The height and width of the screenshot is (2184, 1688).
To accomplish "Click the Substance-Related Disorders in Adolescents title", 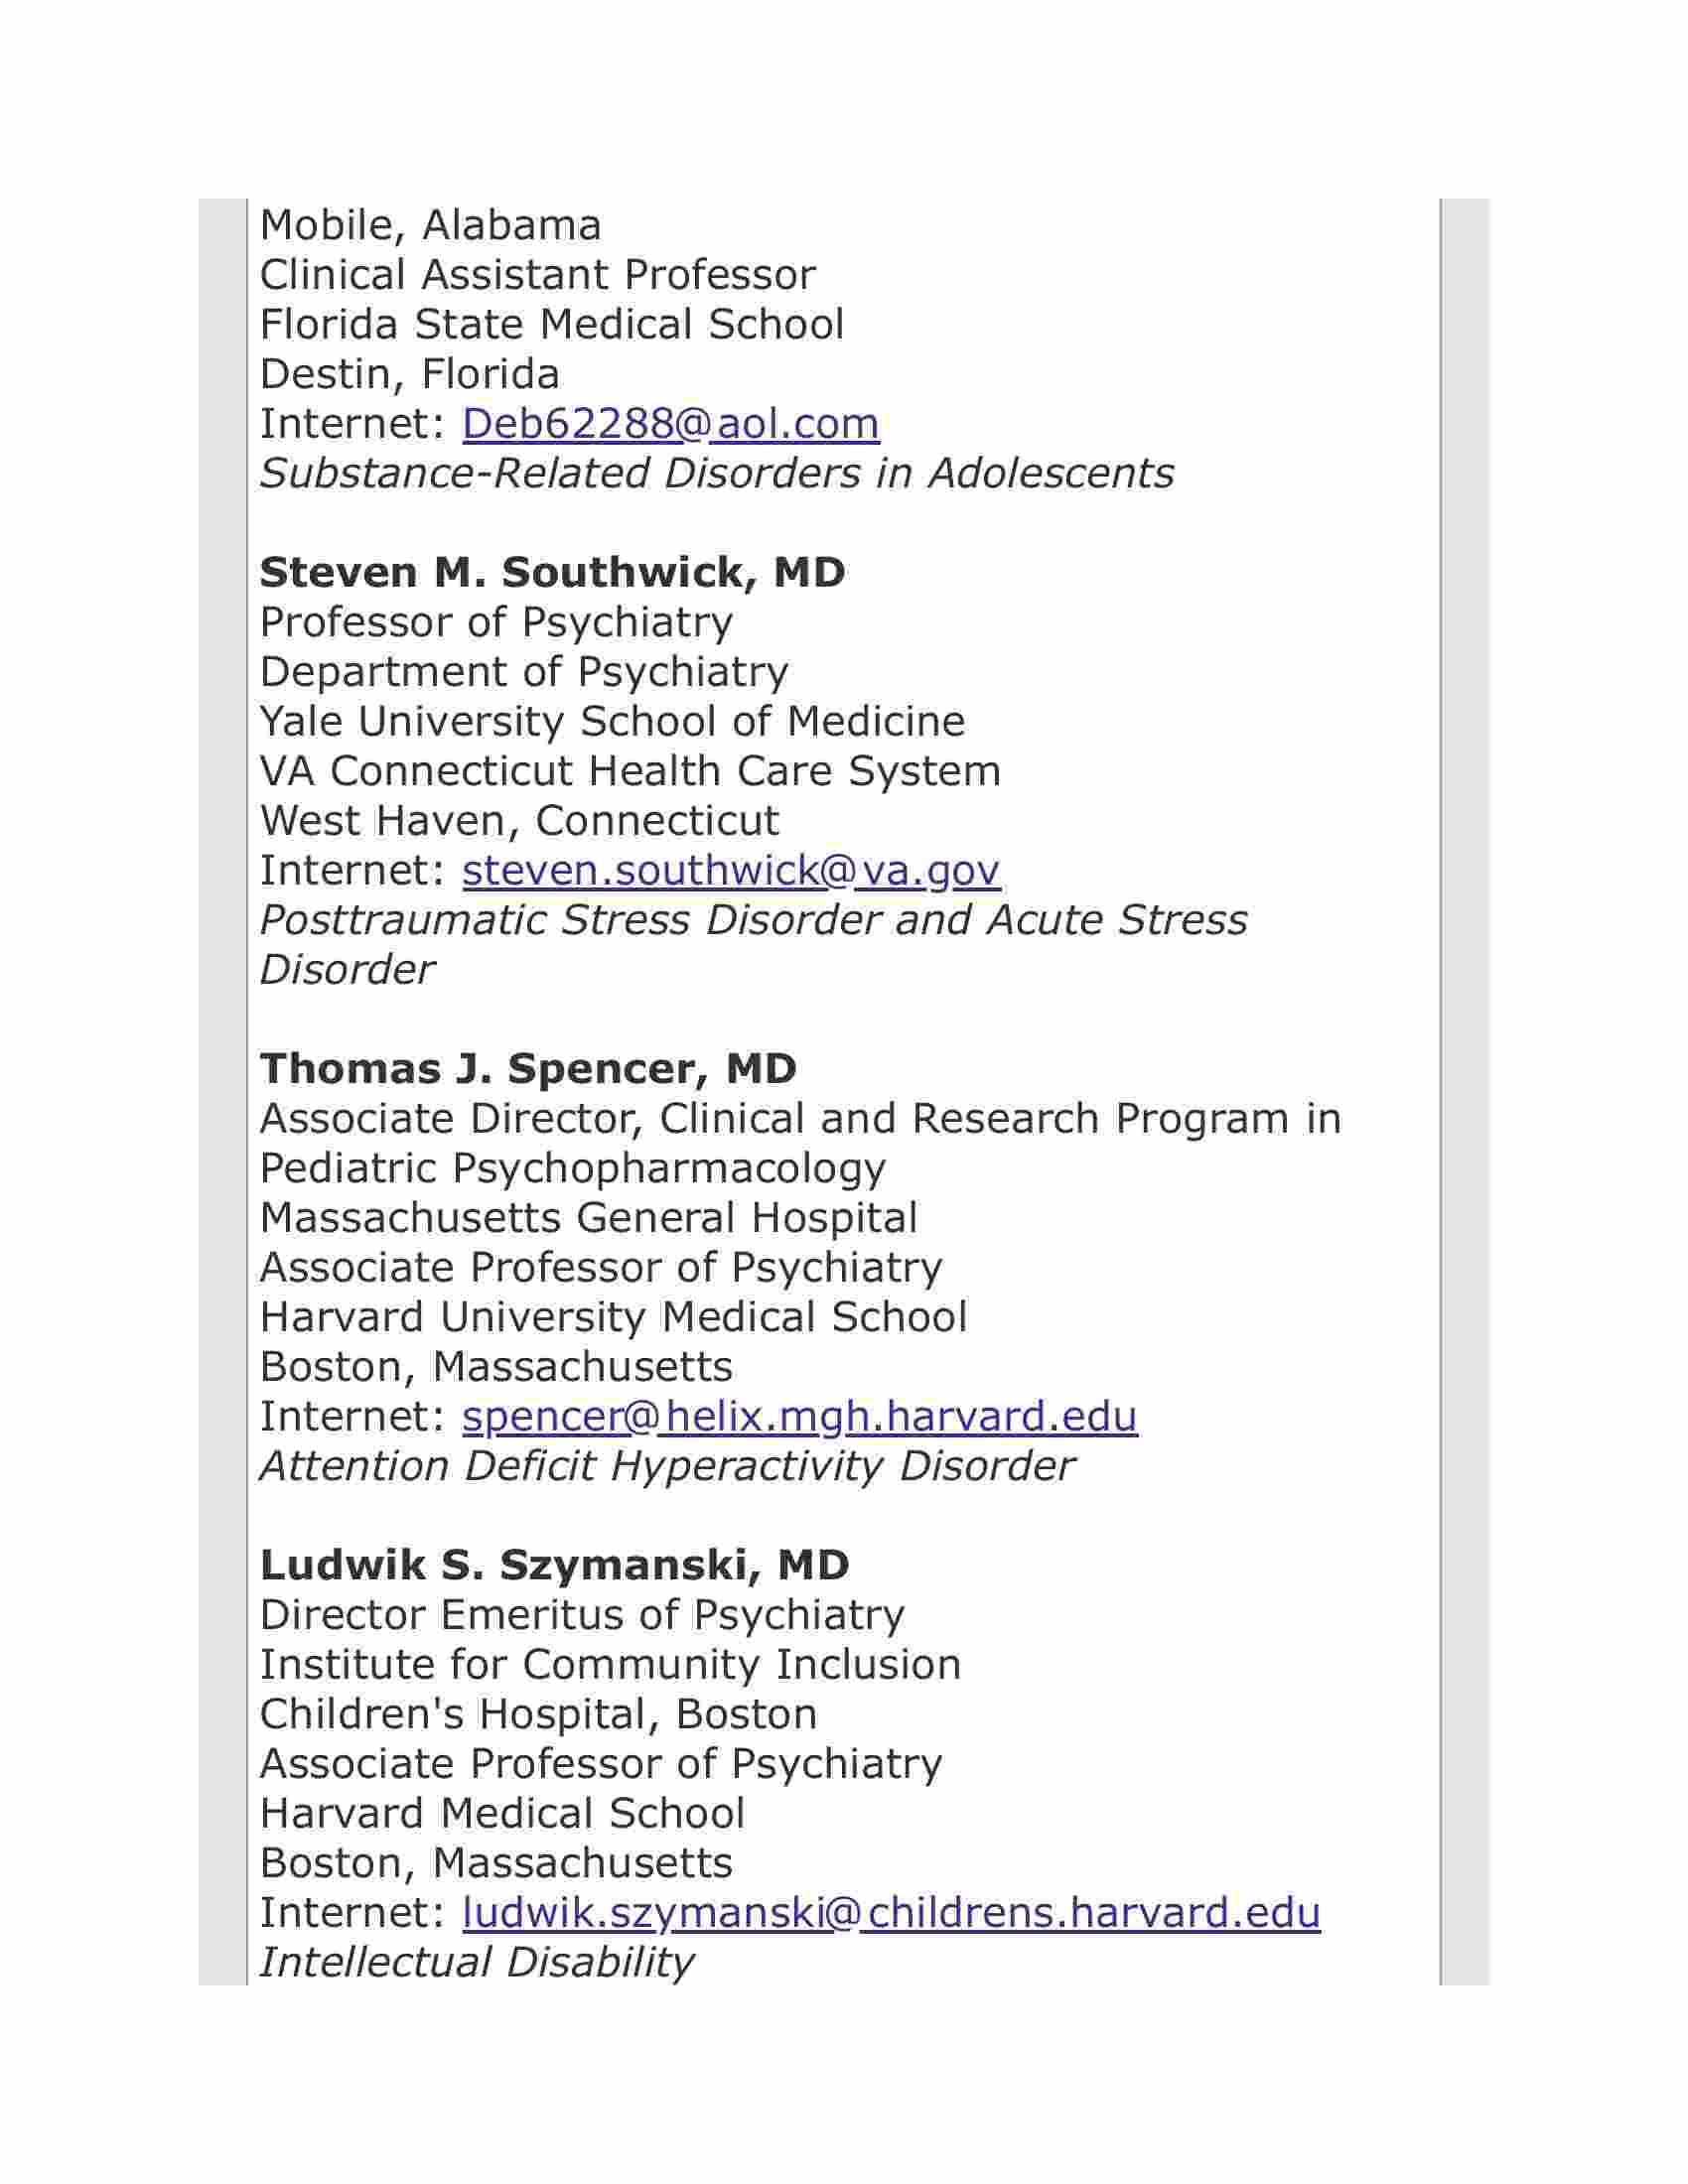I will (x=717, y=474).
